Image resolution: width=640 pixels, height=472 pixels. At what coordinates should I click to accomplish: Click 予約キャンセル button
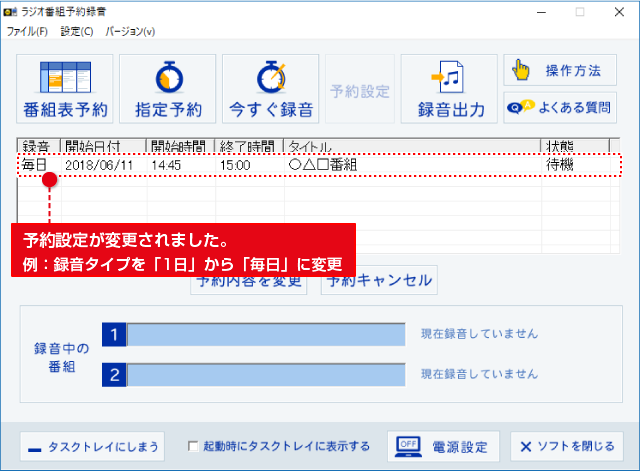(x=379, y=281)
